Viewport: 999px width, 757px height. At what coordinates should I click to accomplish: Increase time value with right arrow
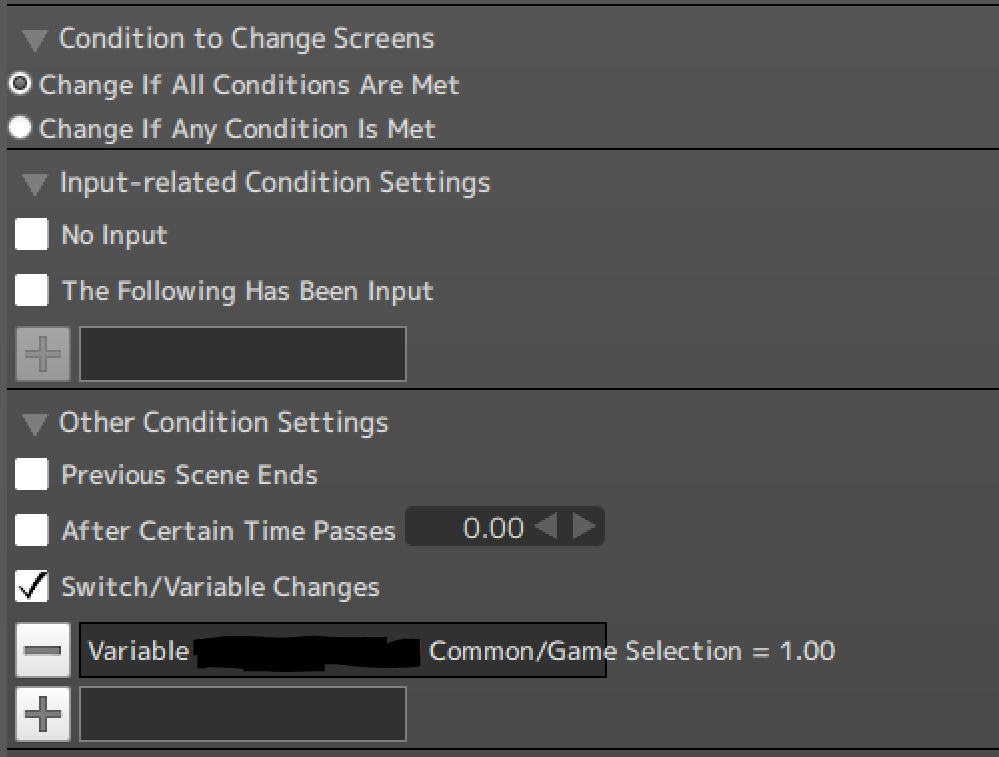coord(585,527)
